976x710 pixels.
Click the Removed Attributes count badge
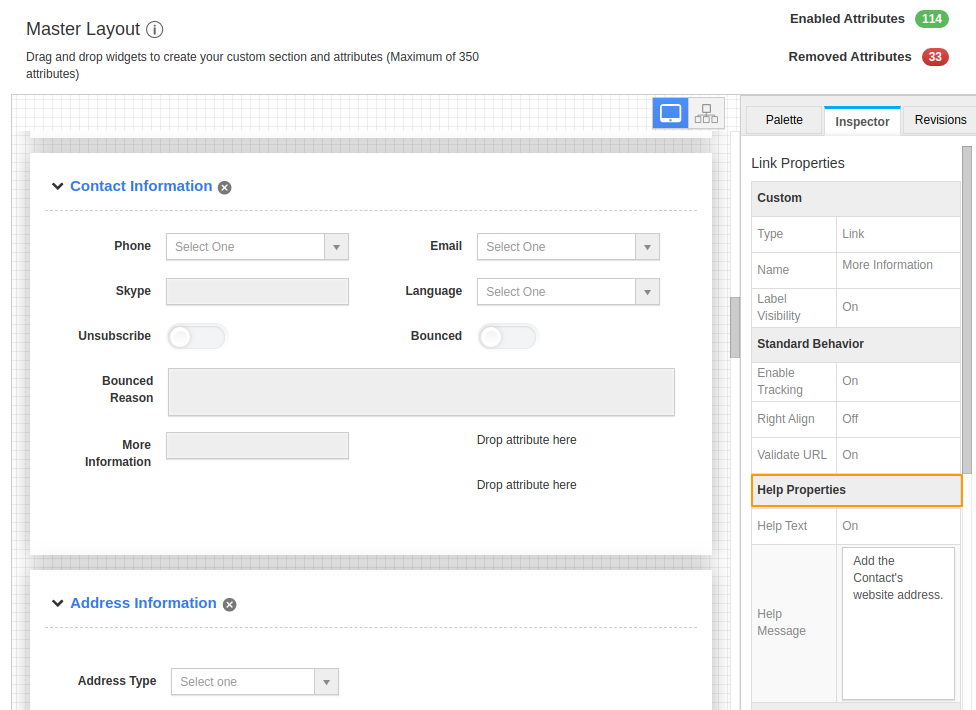(x=935, y=57)
